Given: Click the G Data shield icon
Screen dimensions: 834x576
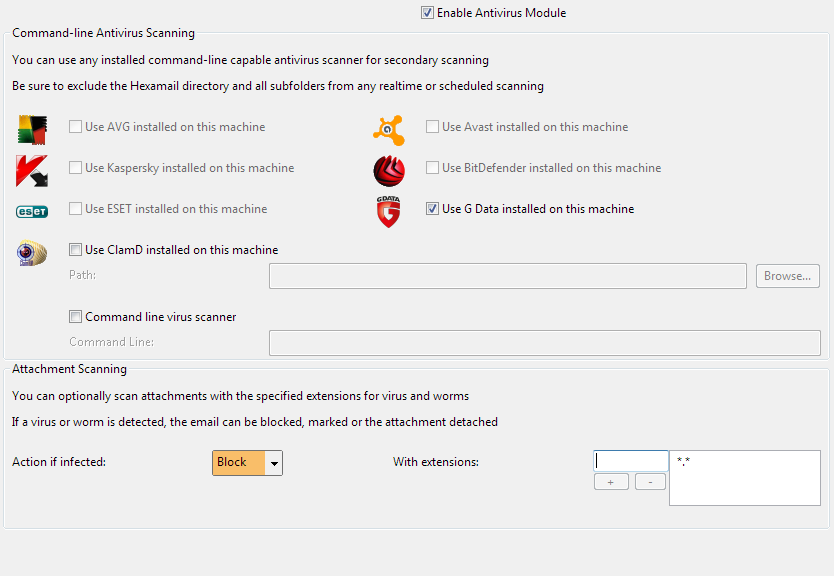Looking at the screenshot, I should pyautogui.click(x=389, y=212).
